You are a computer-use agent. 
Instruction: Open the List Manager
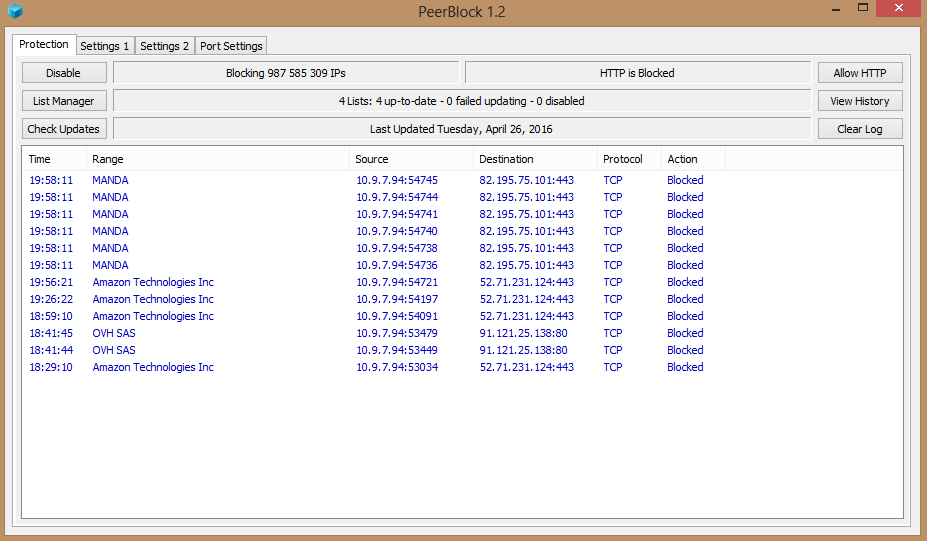click(64, 101)
